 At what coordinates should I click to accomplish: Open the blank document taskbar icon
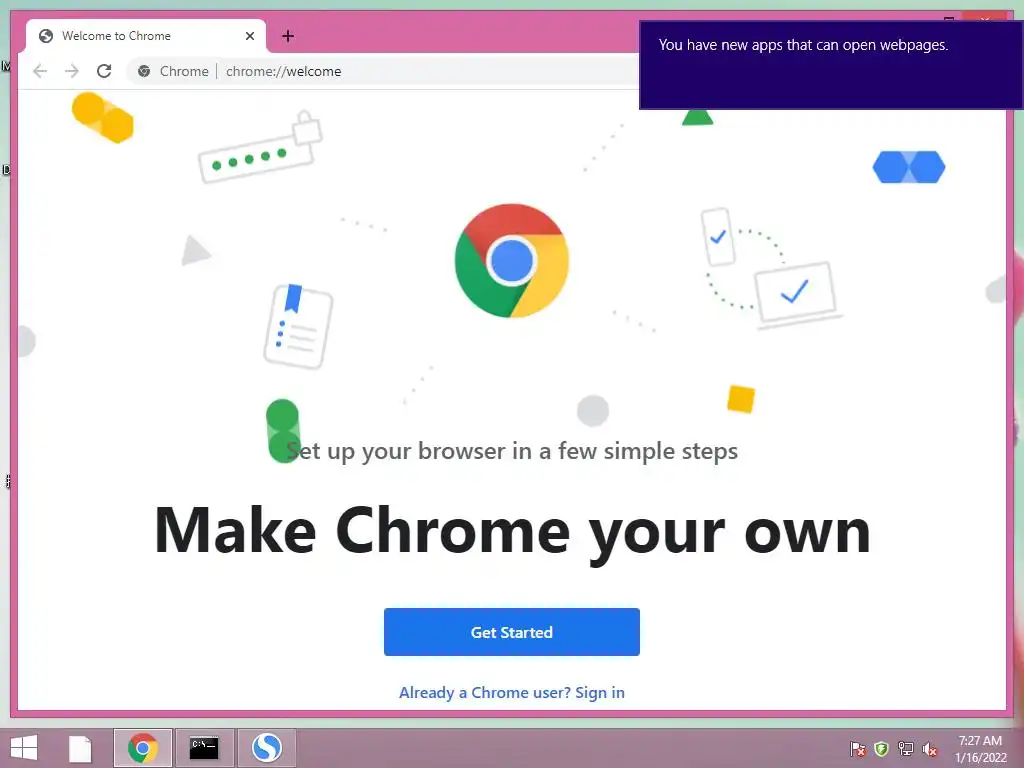point(80,748)
